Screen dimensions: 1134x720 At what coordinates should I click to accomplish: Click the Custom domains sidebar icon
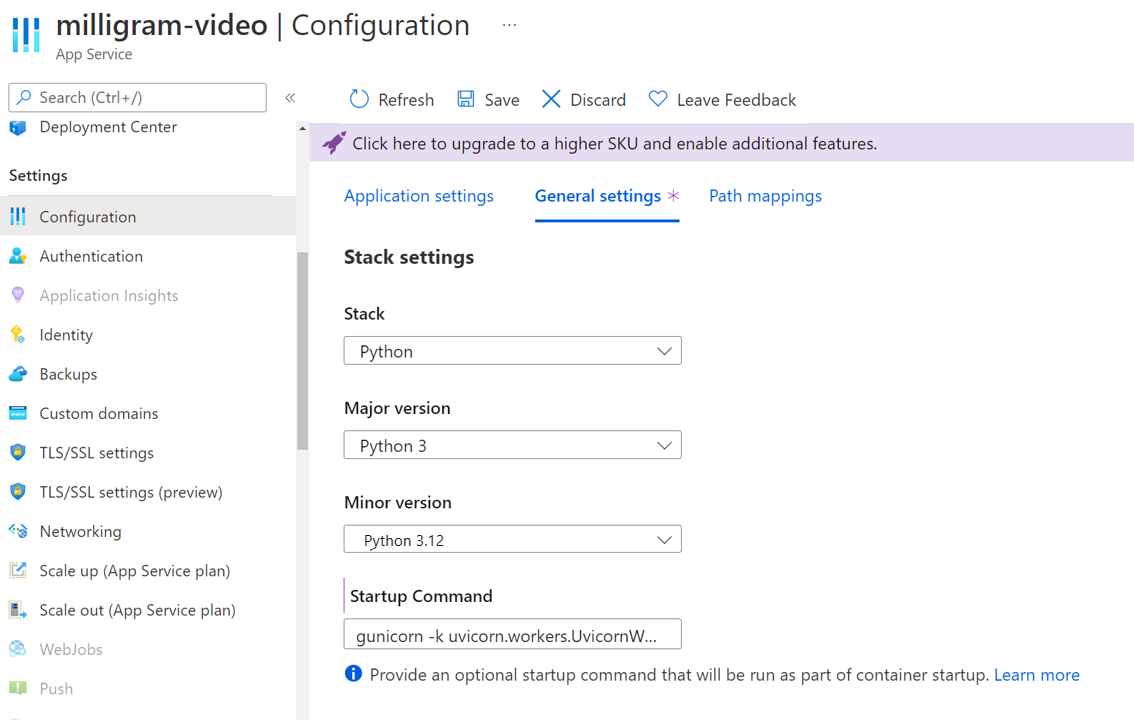tap(18, 412)
